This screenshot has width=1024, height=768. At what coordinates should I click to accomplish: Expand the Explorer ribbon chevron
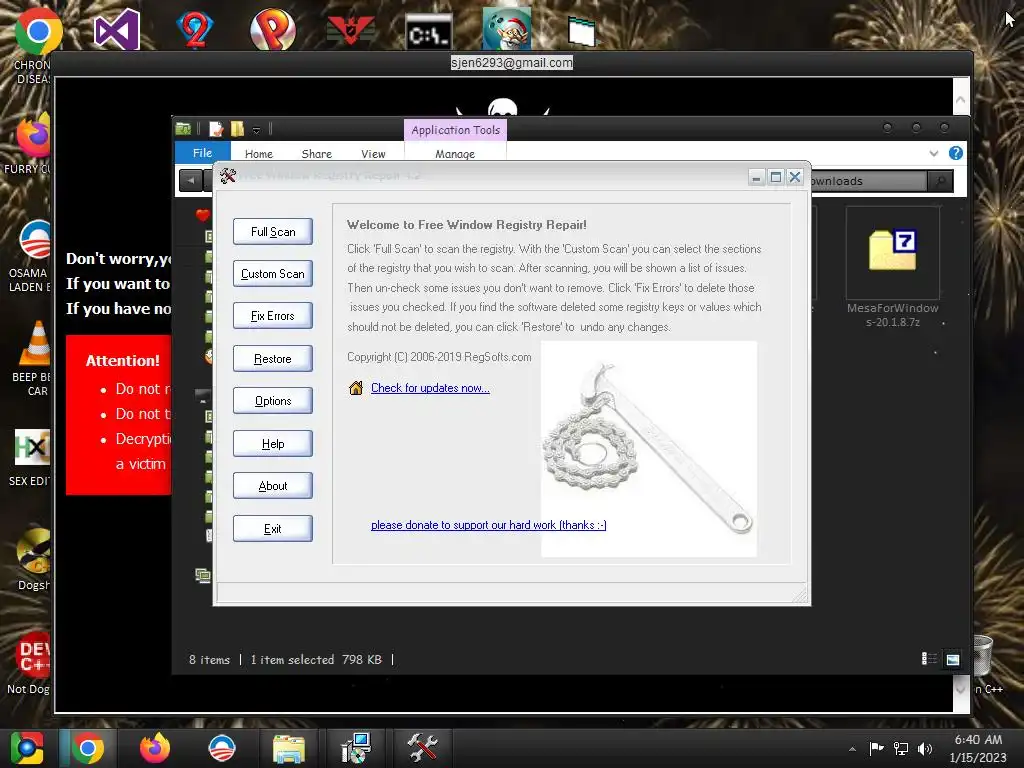click(934, 153)
